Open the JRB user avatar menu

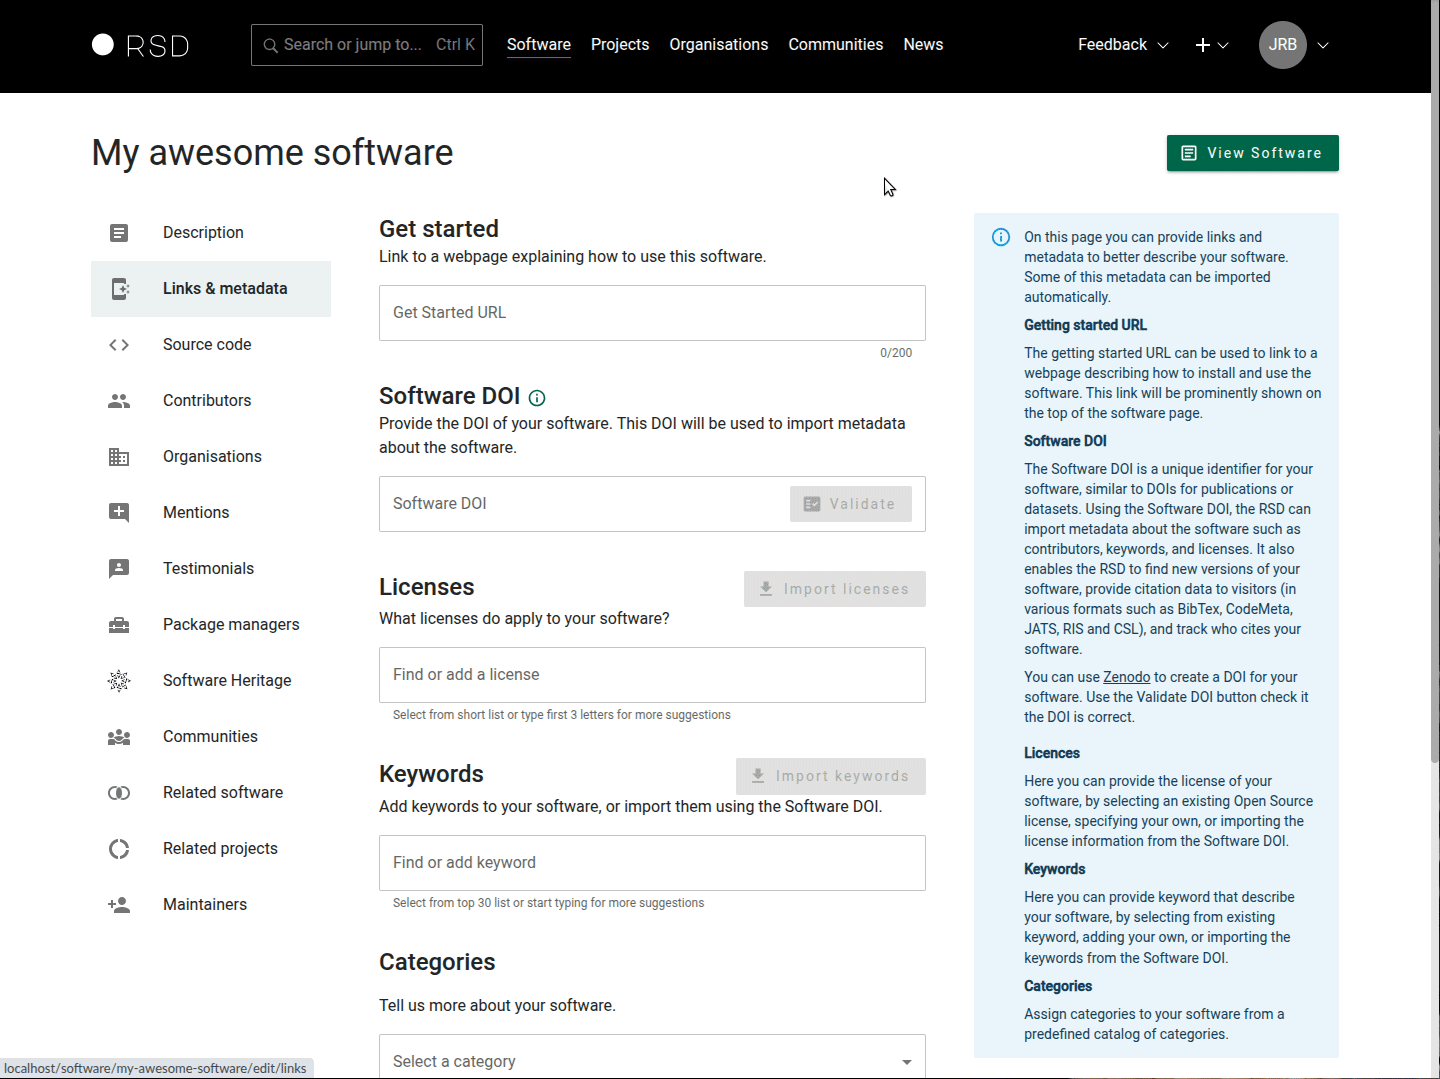1283,45
